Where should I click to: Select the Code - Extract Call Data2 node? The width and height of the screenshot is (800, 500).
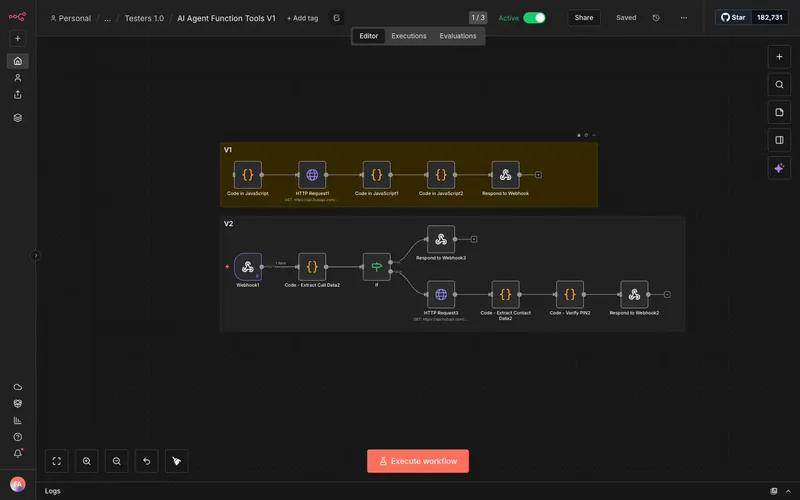pyautogui.click(x=312, y=267)
